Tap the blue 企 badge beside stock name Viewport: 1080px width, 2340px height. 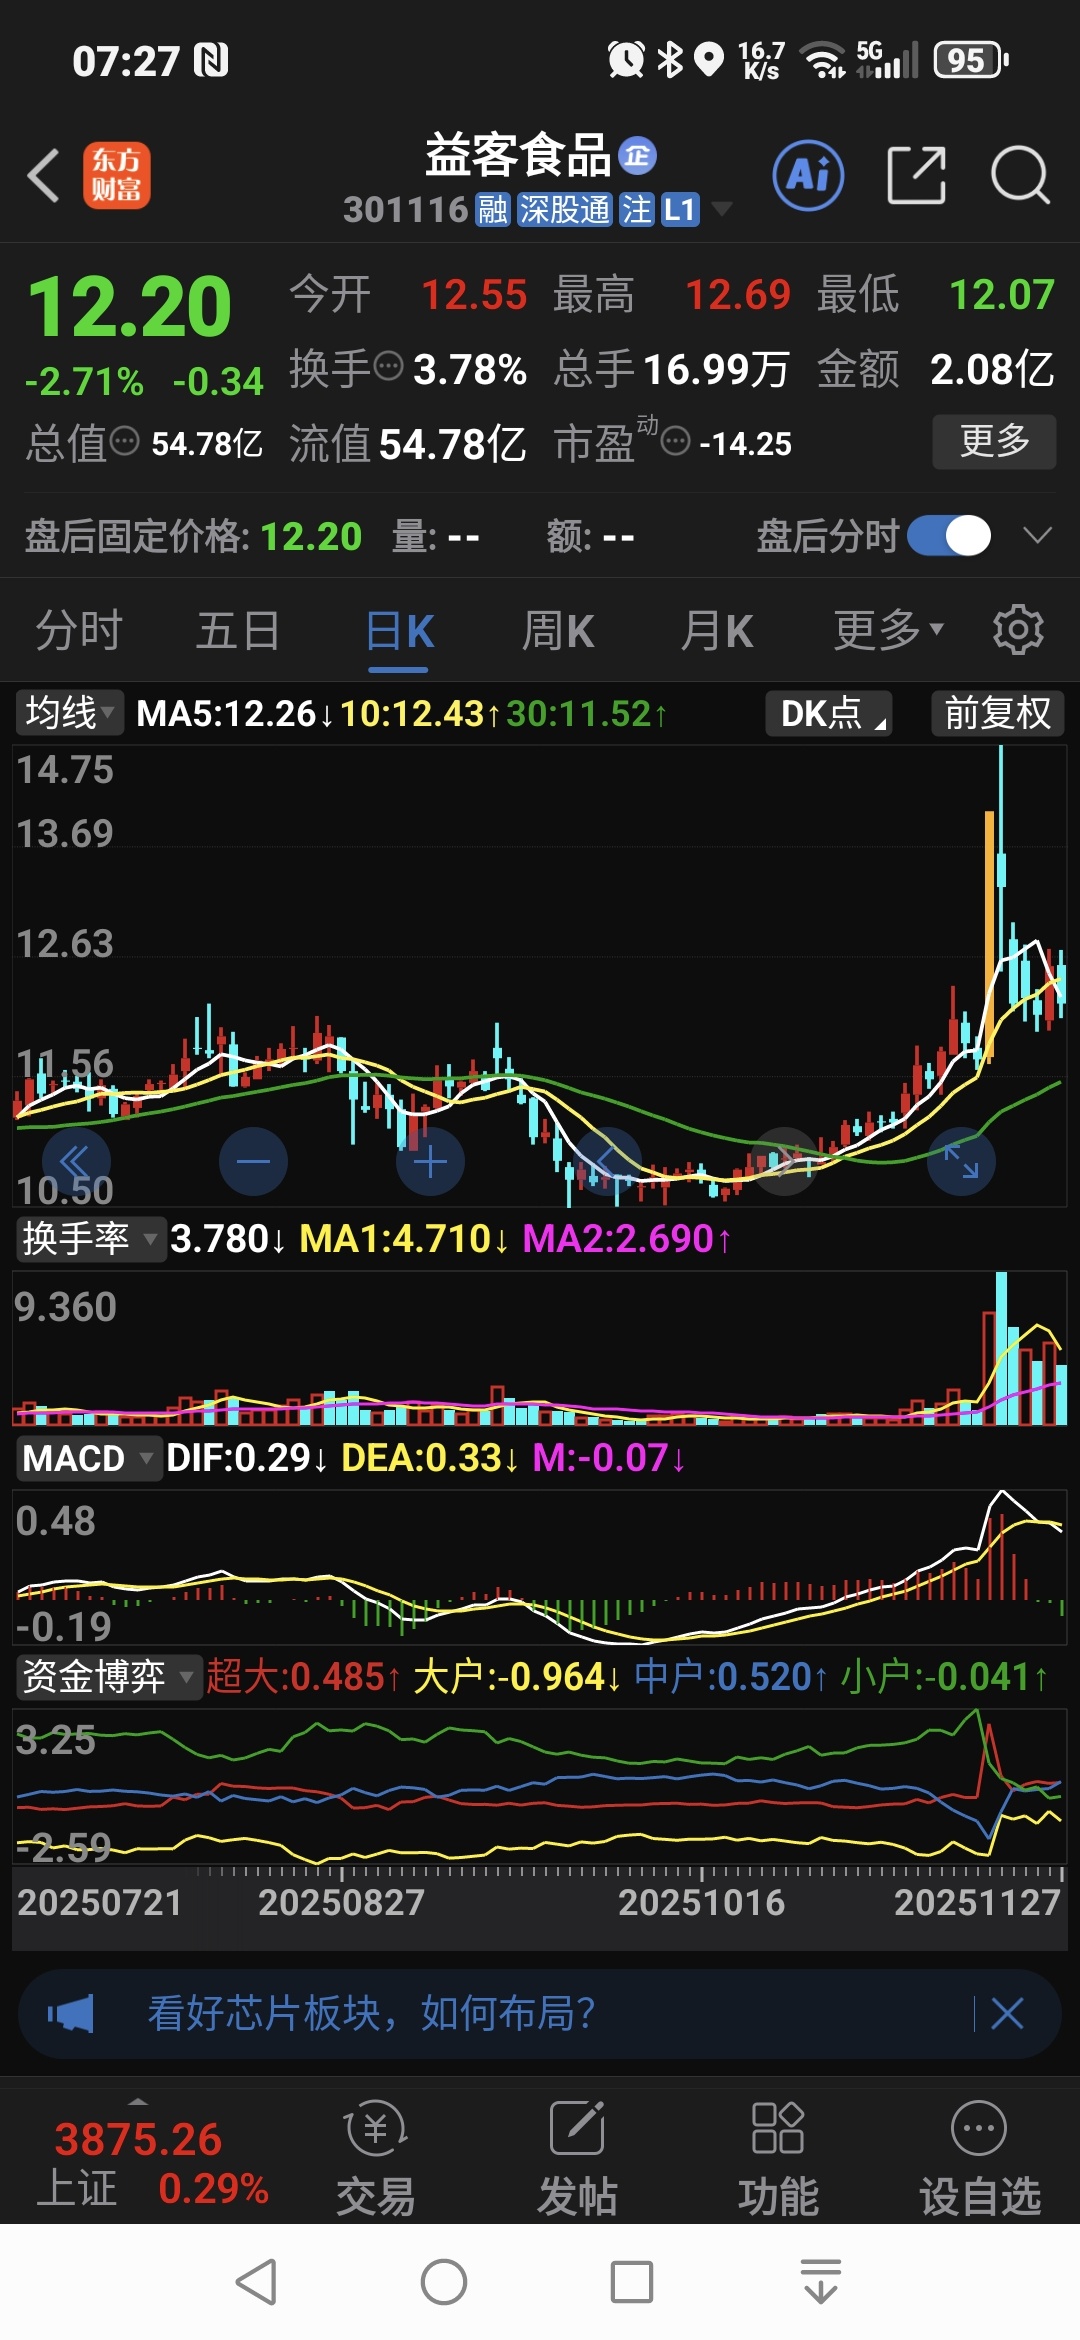[x=637, y=156]
